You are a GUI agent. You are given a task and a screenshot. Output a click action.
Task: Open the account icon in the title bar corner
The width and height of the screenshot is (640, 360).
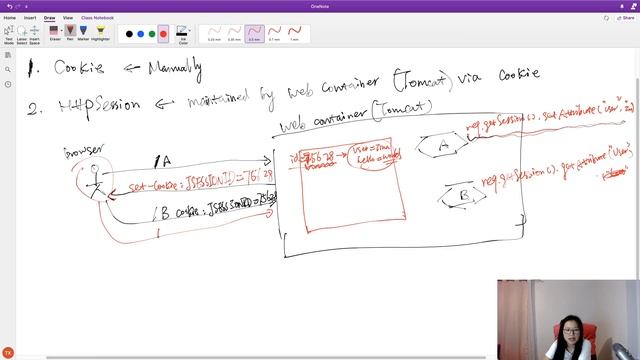point(633,7)
